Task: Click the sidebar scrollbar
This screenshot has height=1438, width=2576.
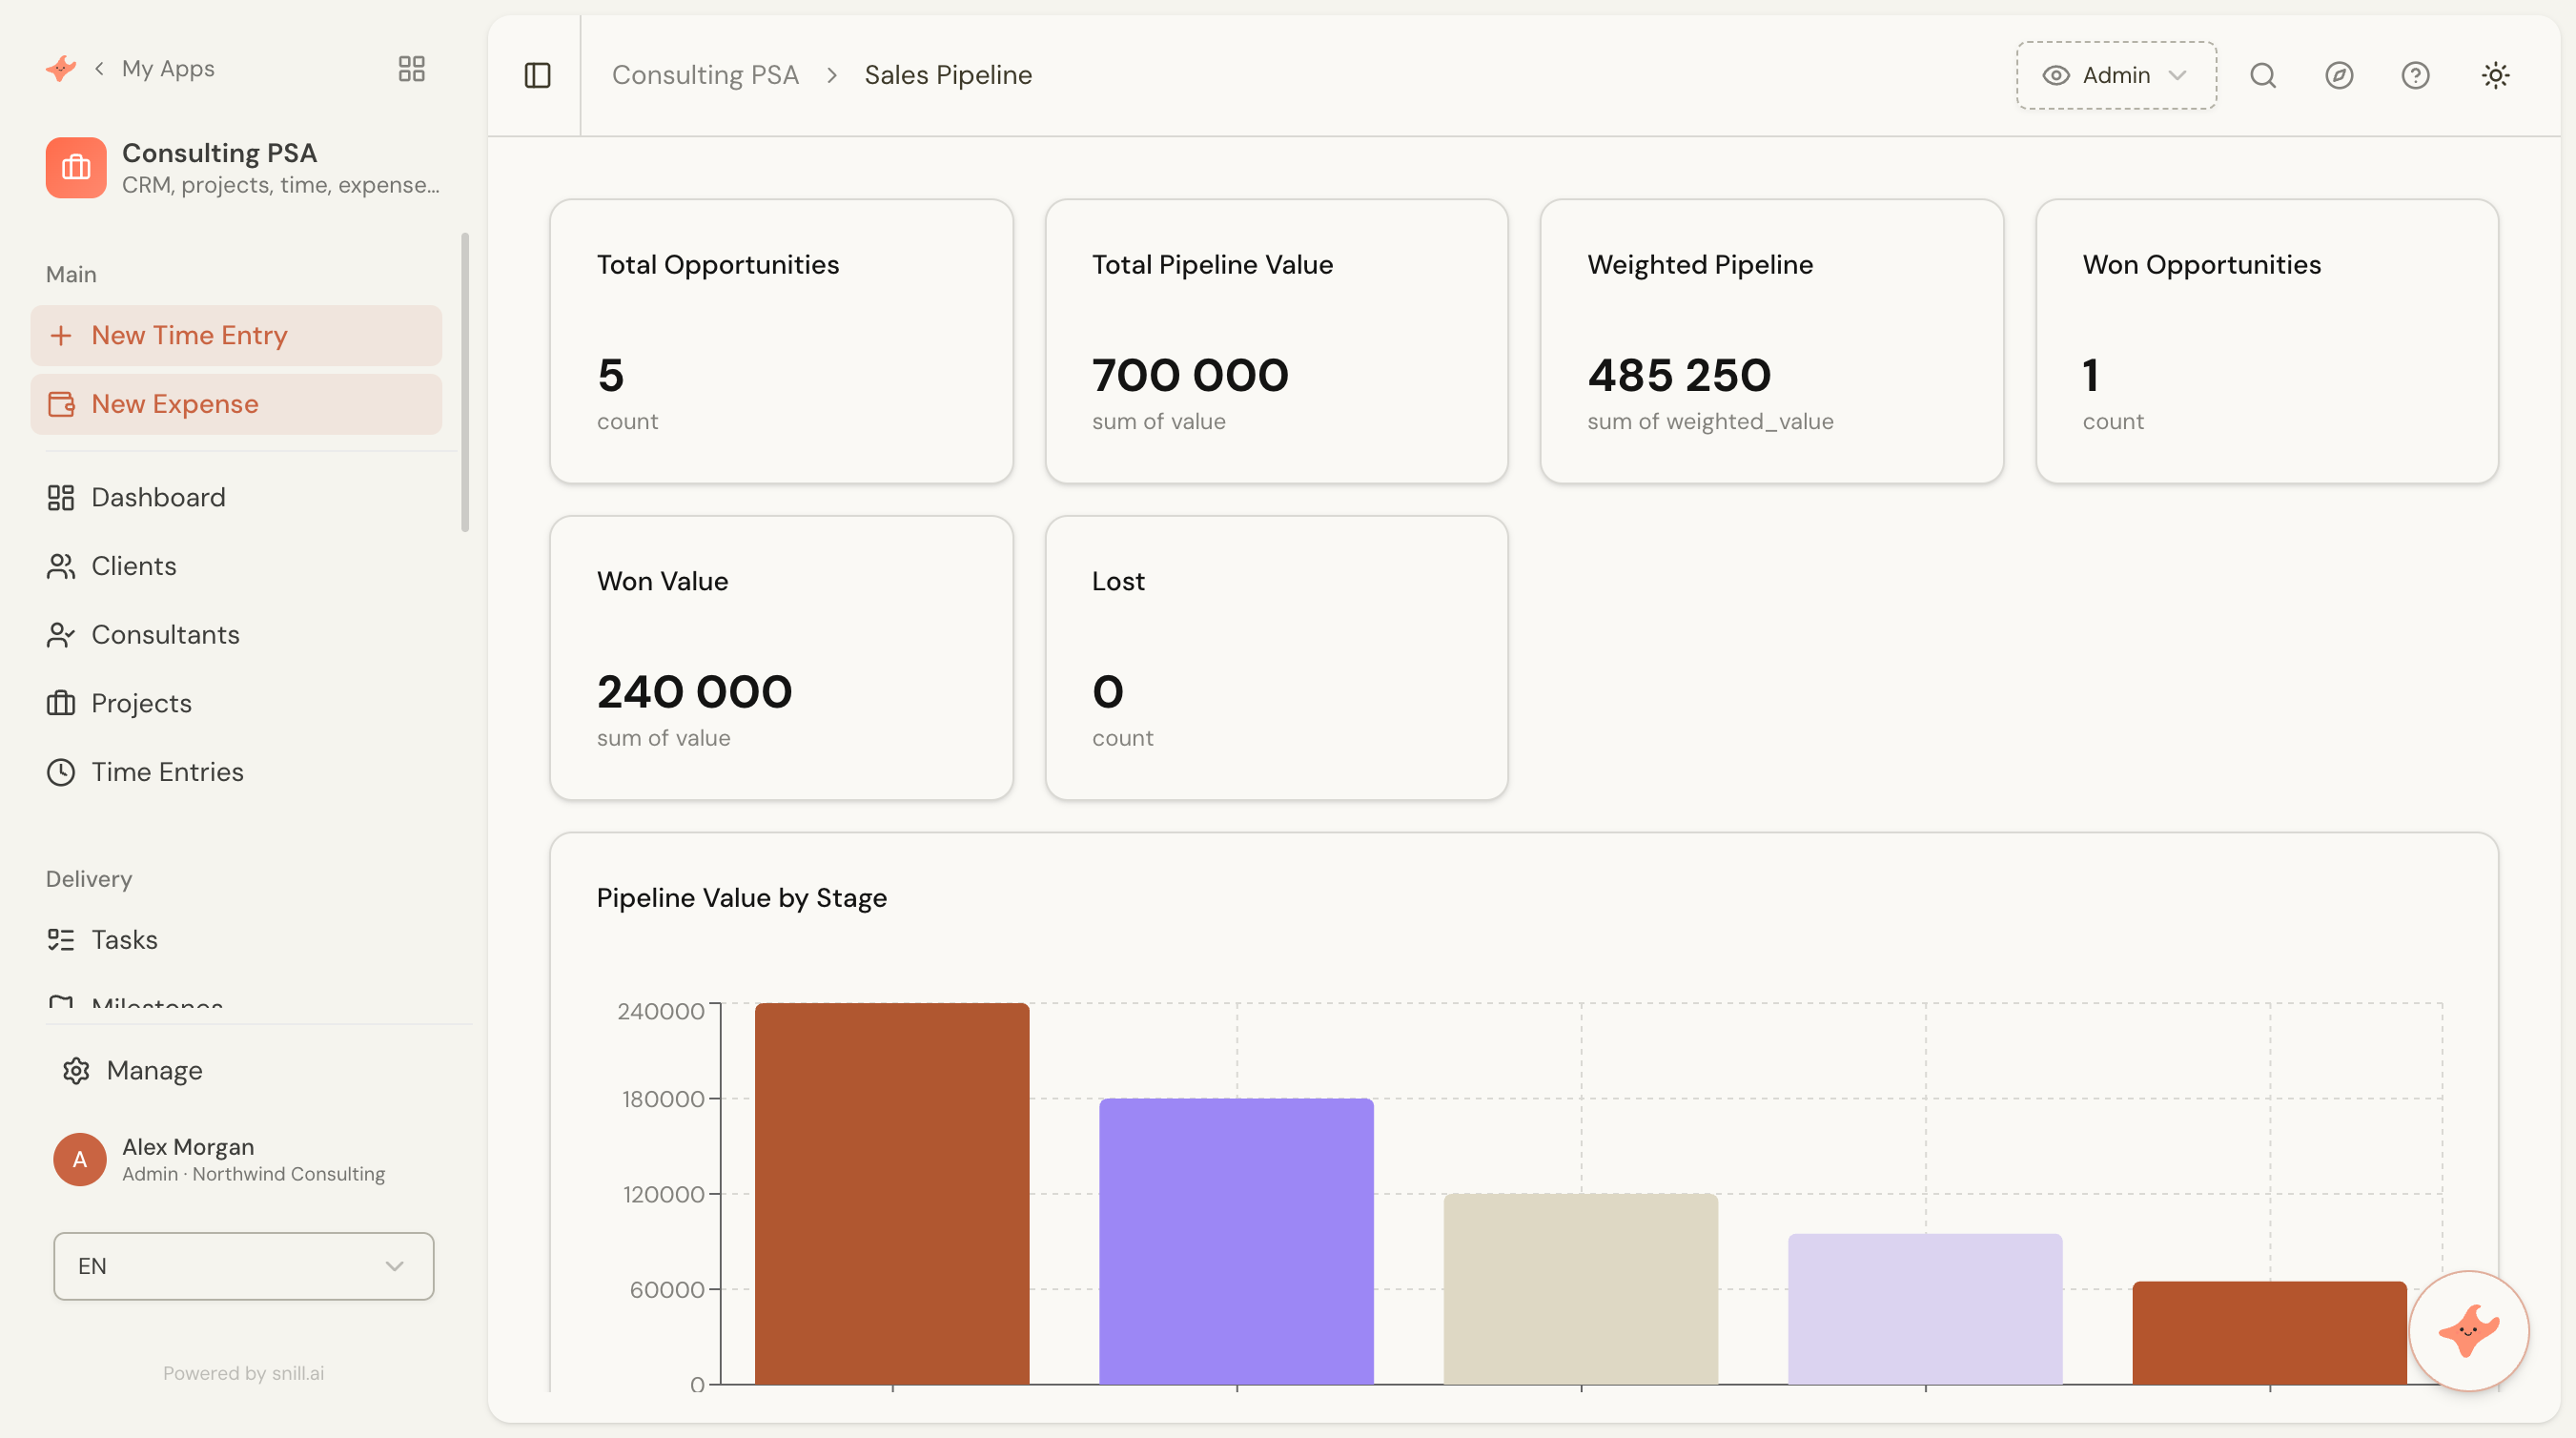Action: (x=465, y=382)
